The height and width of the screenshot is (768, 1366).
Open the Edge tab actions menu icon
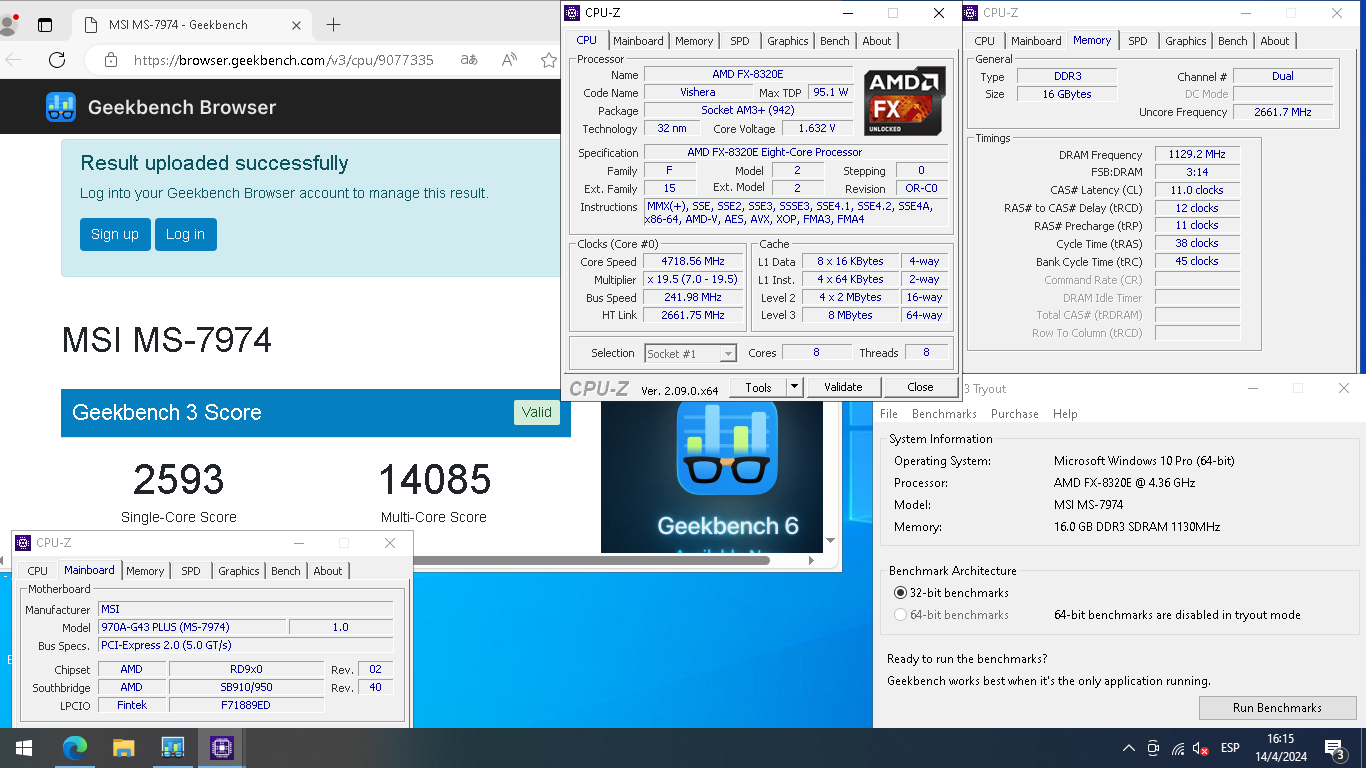(x=45, y=25)
